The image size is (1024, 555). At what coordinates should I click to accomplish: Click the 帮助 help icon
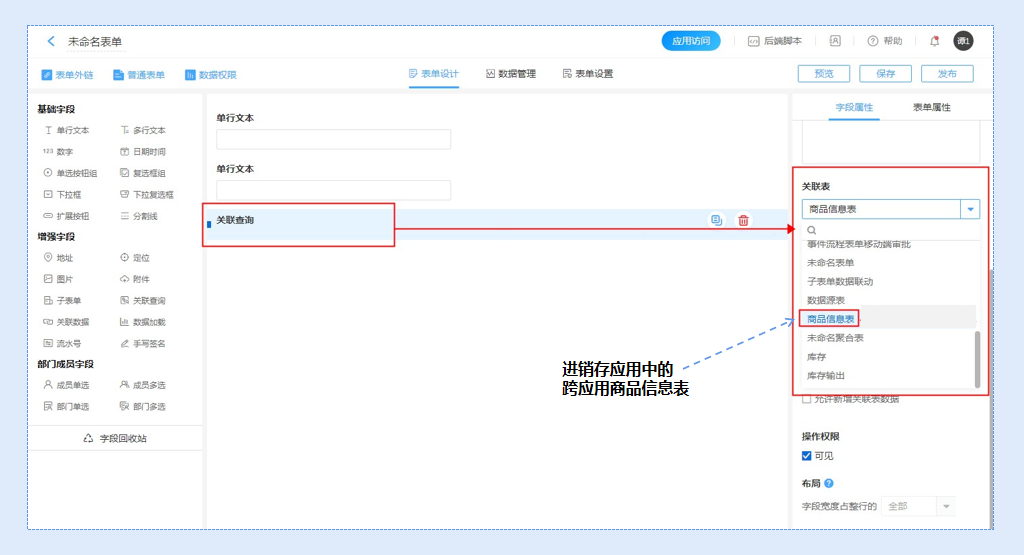coord(873,41)
